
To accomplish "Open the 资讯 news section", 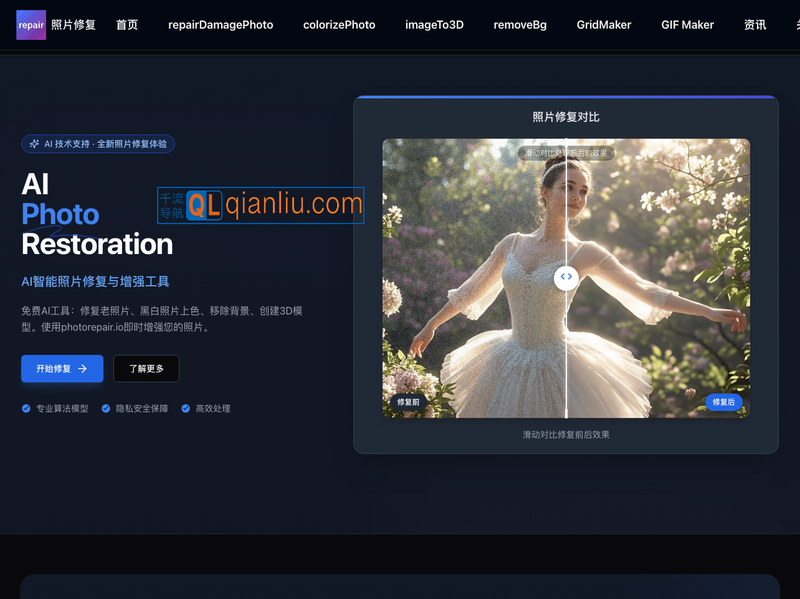I will point(755,25).
